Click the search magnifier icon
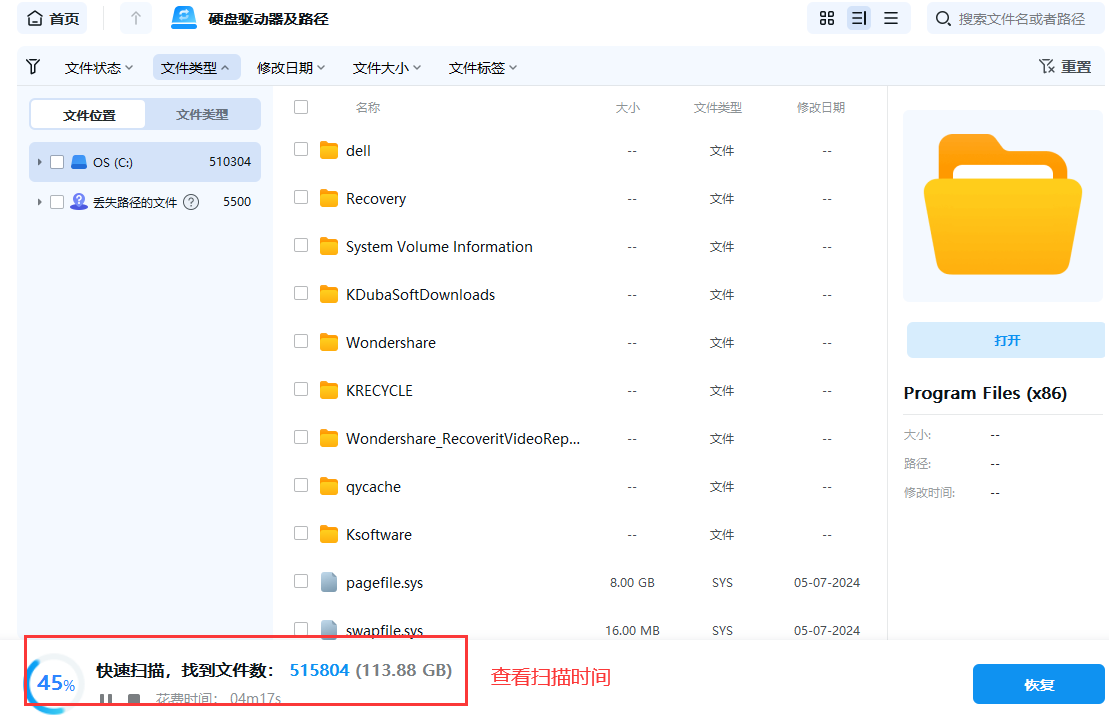 941,18
